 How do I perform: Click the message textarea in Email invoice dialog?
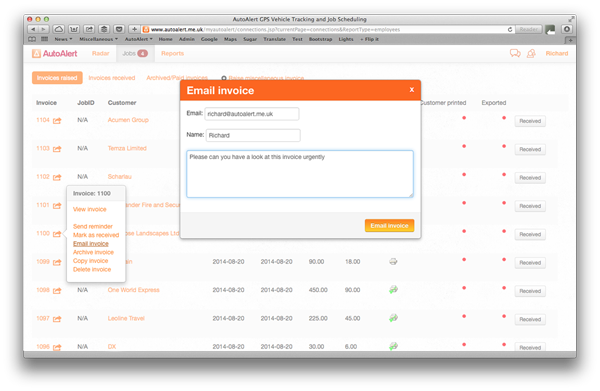point(300,174)
